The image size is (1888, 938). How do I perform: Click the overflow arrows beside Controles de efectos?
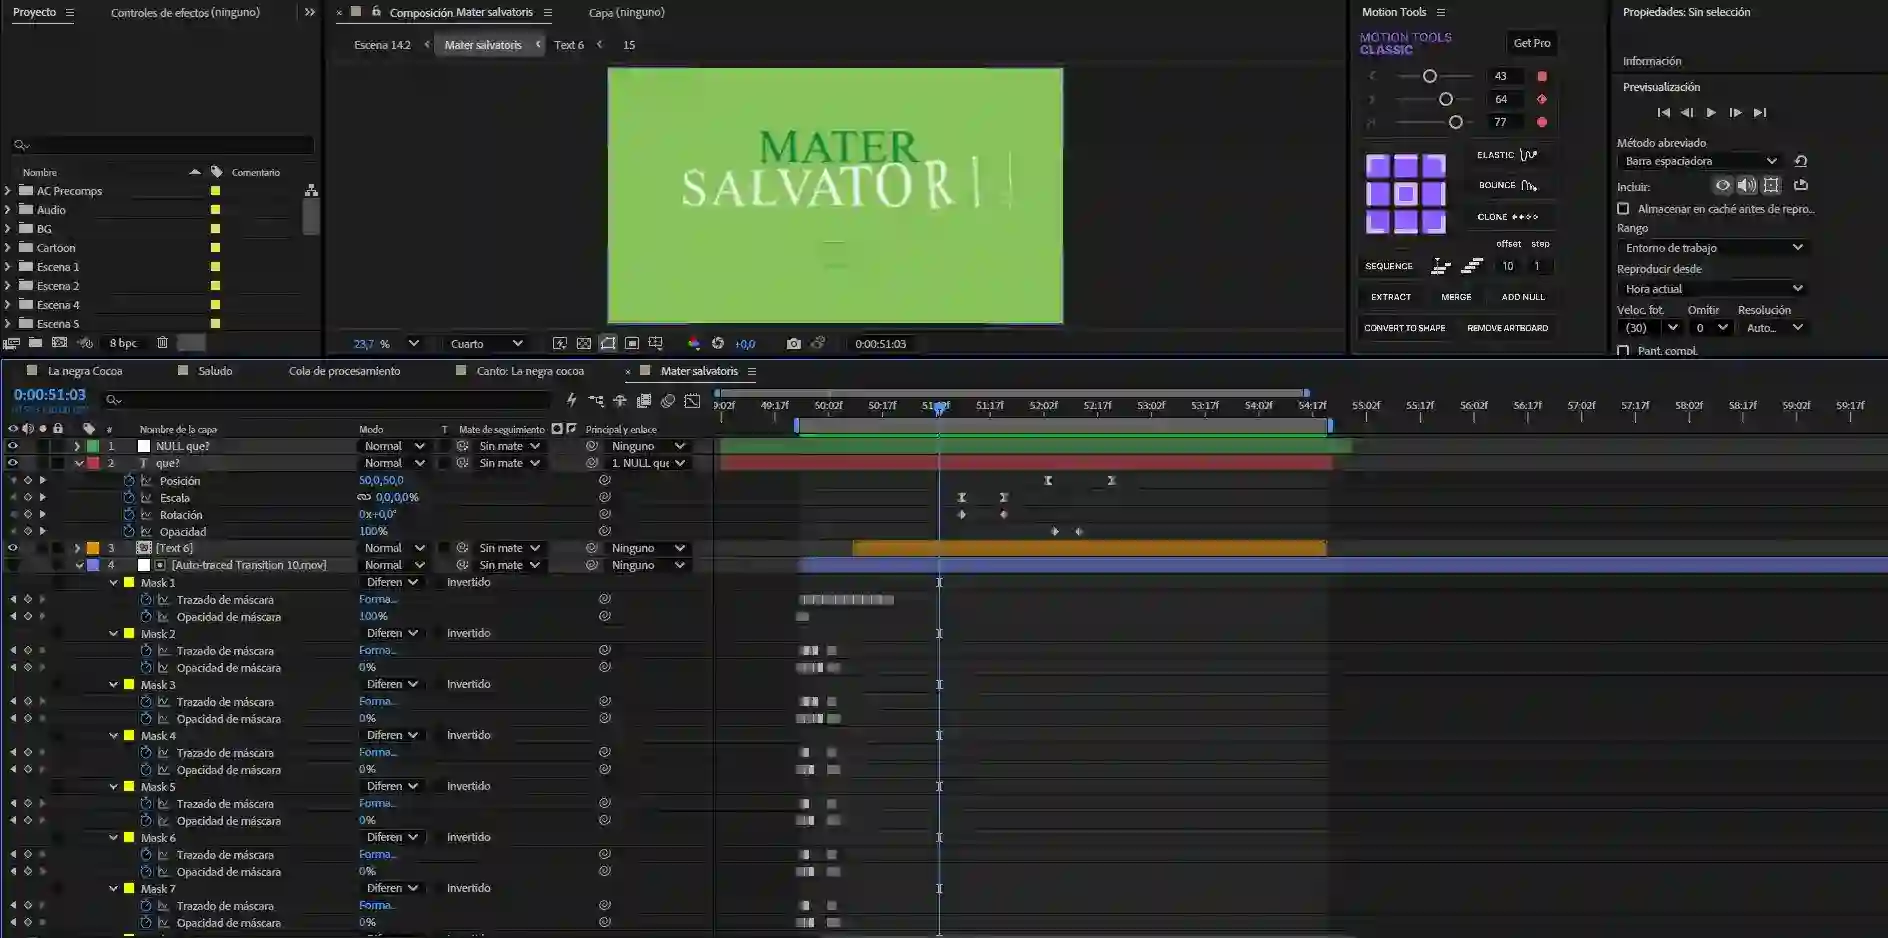pos(310,13)
